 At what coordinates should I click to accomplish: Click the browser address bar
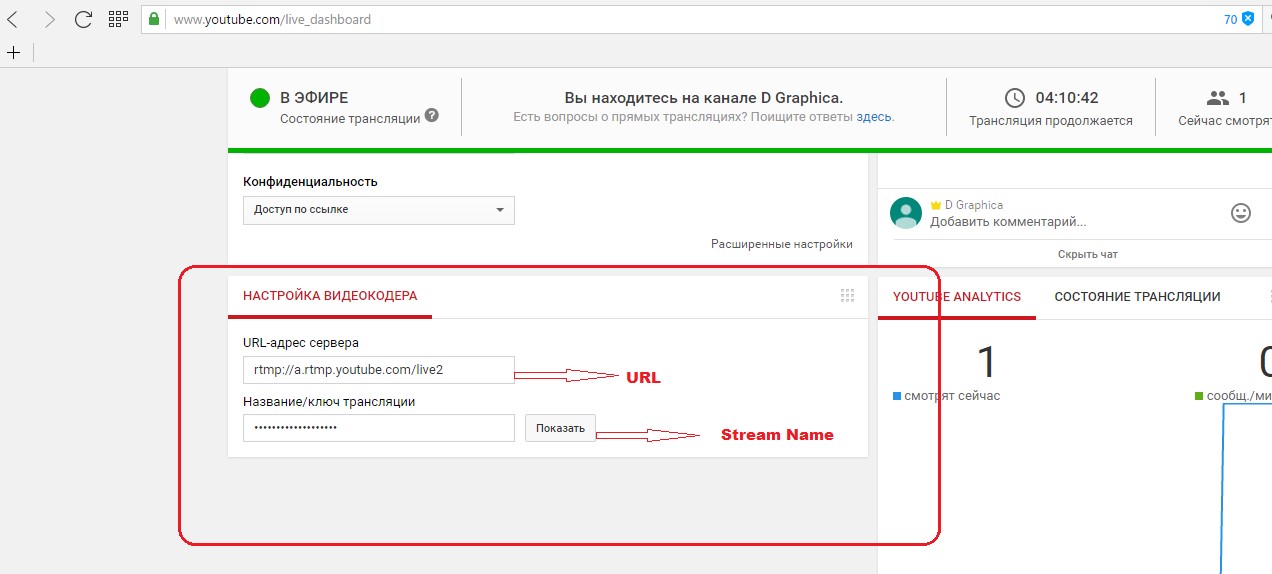tap(700, 19)
